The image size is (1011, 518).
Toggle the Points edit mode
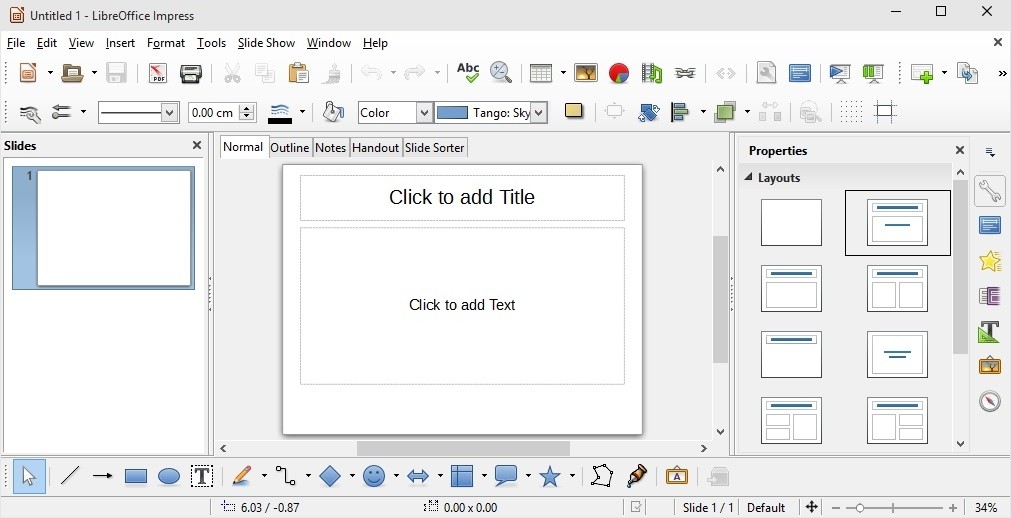point(601,477)
